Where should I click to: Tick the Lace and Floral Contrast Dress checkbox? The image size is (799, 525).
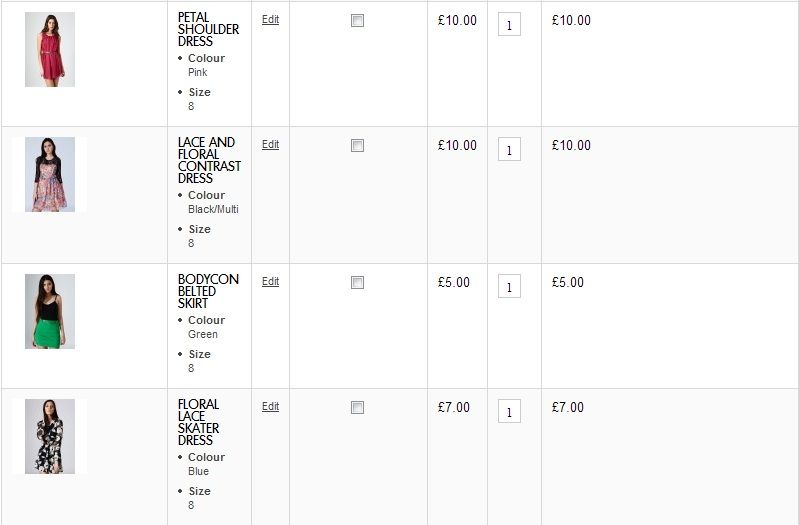pos(357,145)
